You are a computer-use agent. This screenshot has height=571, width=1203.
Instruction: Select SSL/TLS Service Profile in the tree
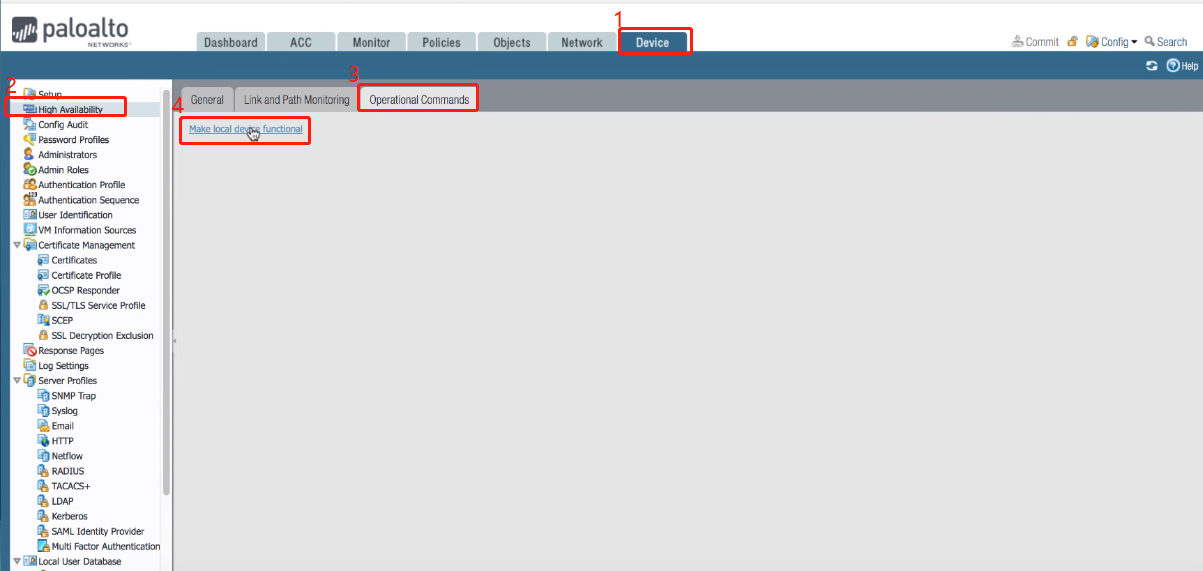tap(98, 306)
